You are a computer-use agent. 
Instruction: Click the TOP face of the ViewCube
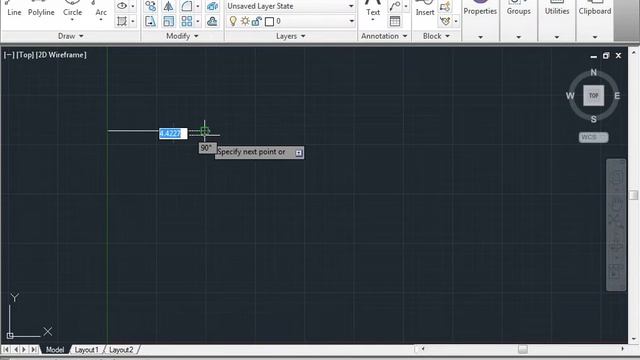(x=593, y=96)
